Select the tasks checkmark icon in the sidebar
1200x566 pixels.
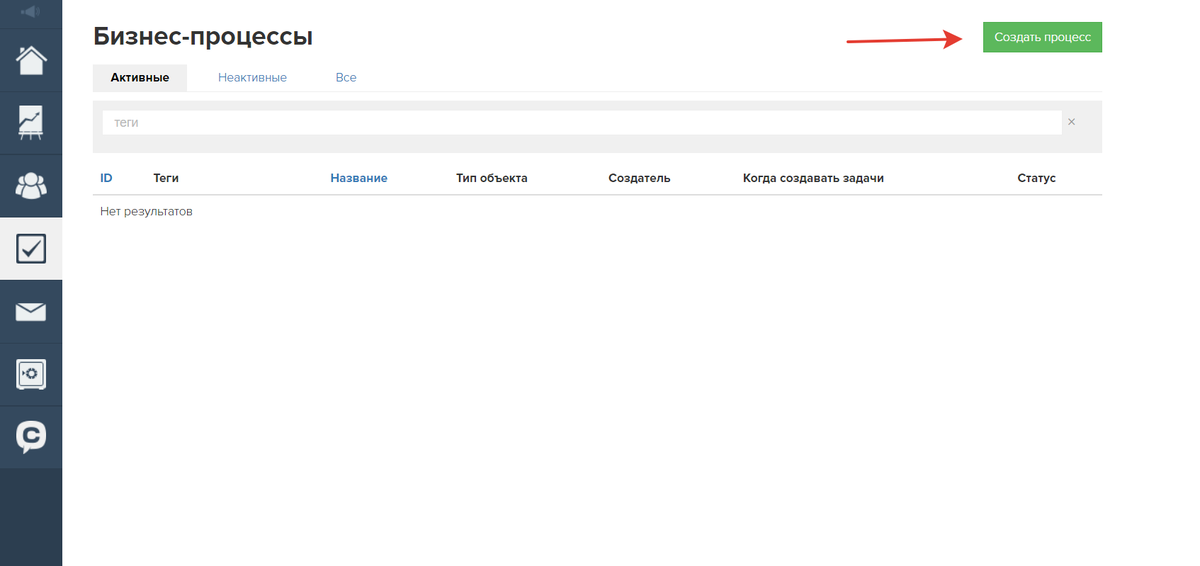click(31, 248)
